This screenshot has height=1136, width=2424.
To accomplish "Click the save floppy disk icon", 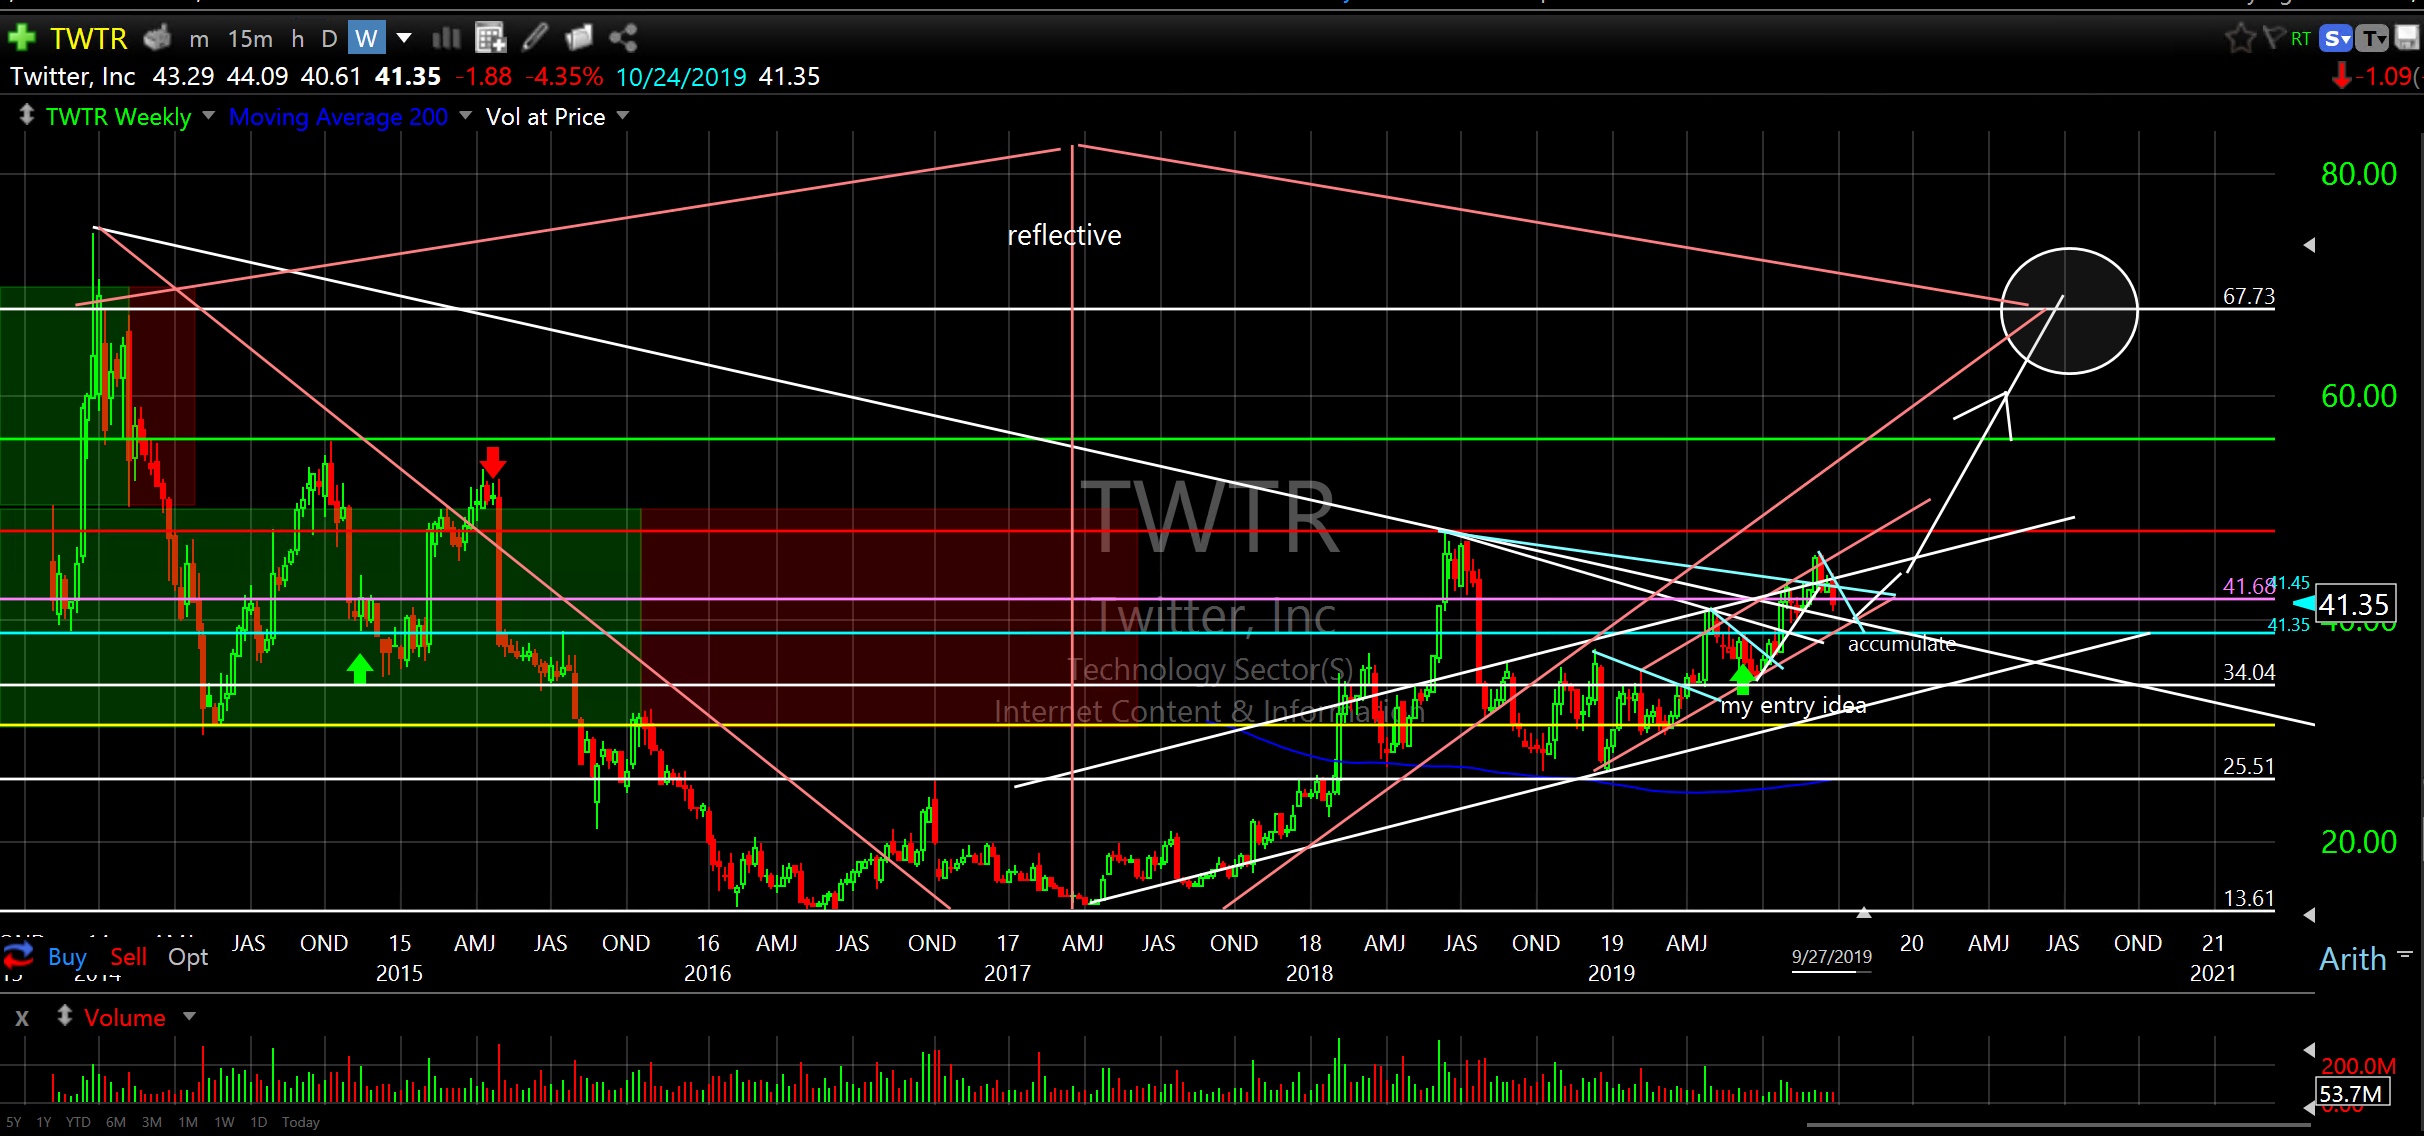I will point(2407,38).
